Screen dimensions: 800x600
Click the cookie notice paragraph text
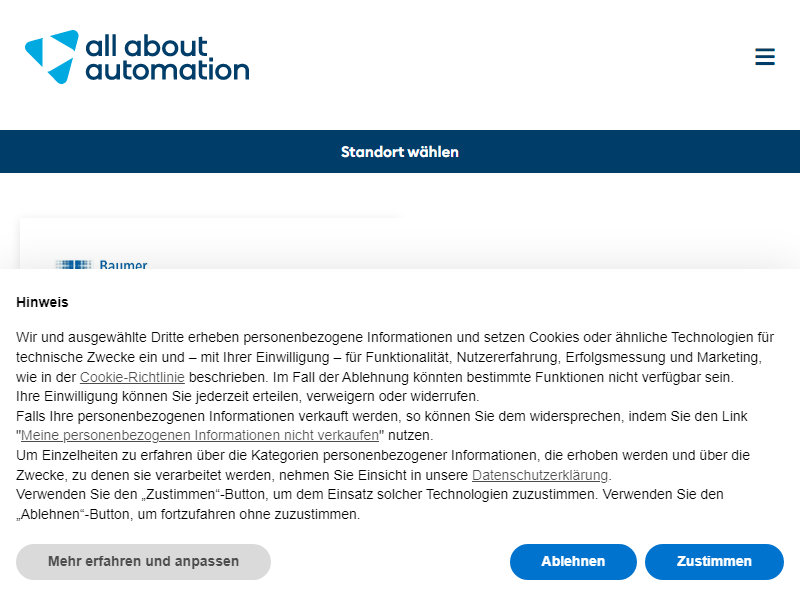395,426
